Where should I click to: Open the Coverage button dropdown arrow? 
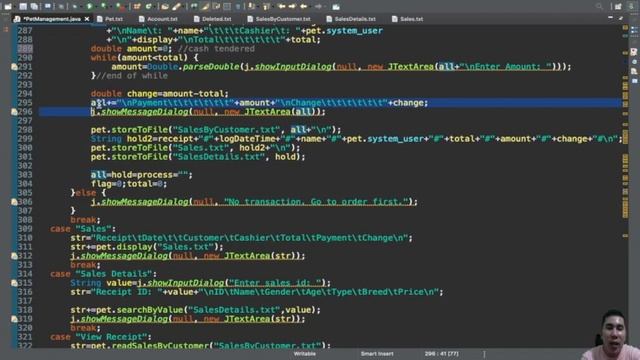coord(110,7)
